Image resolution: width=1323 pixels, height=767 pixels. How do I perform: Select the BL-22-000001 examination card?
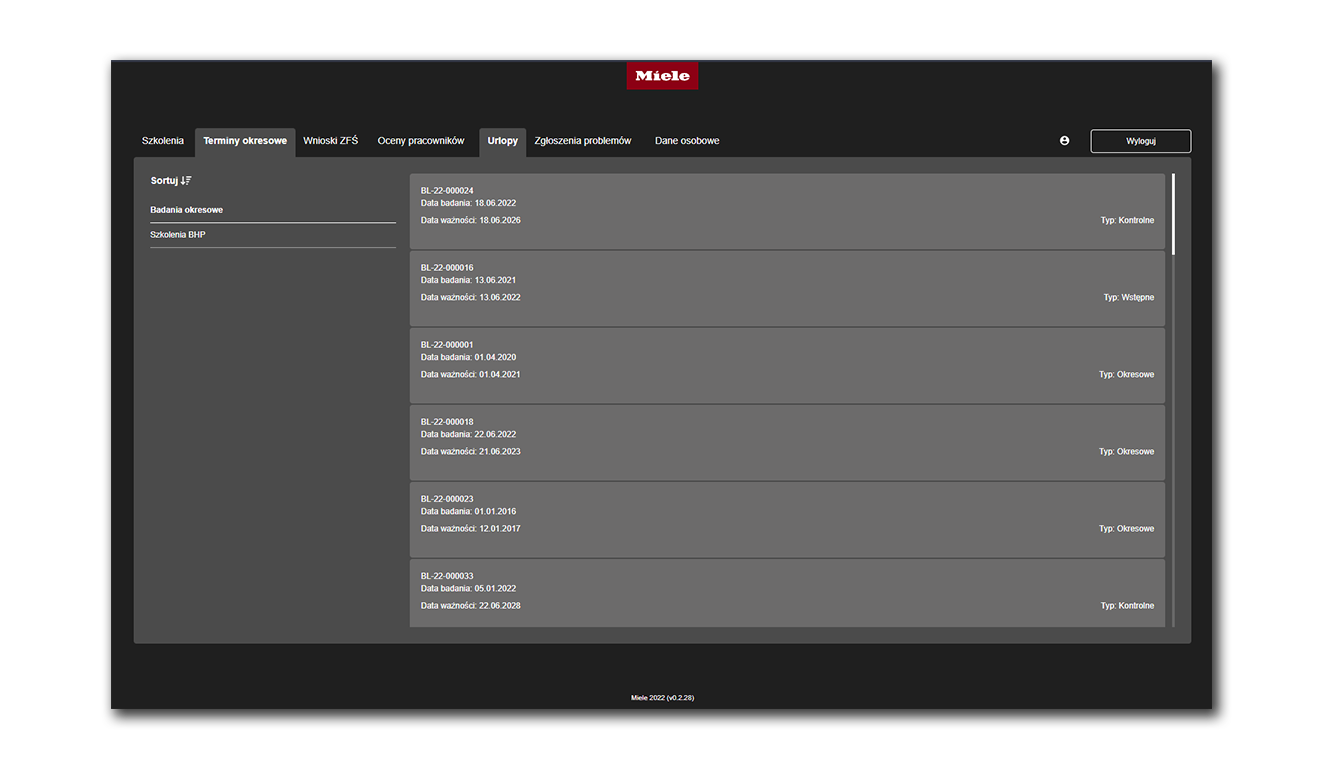(787, 365)
